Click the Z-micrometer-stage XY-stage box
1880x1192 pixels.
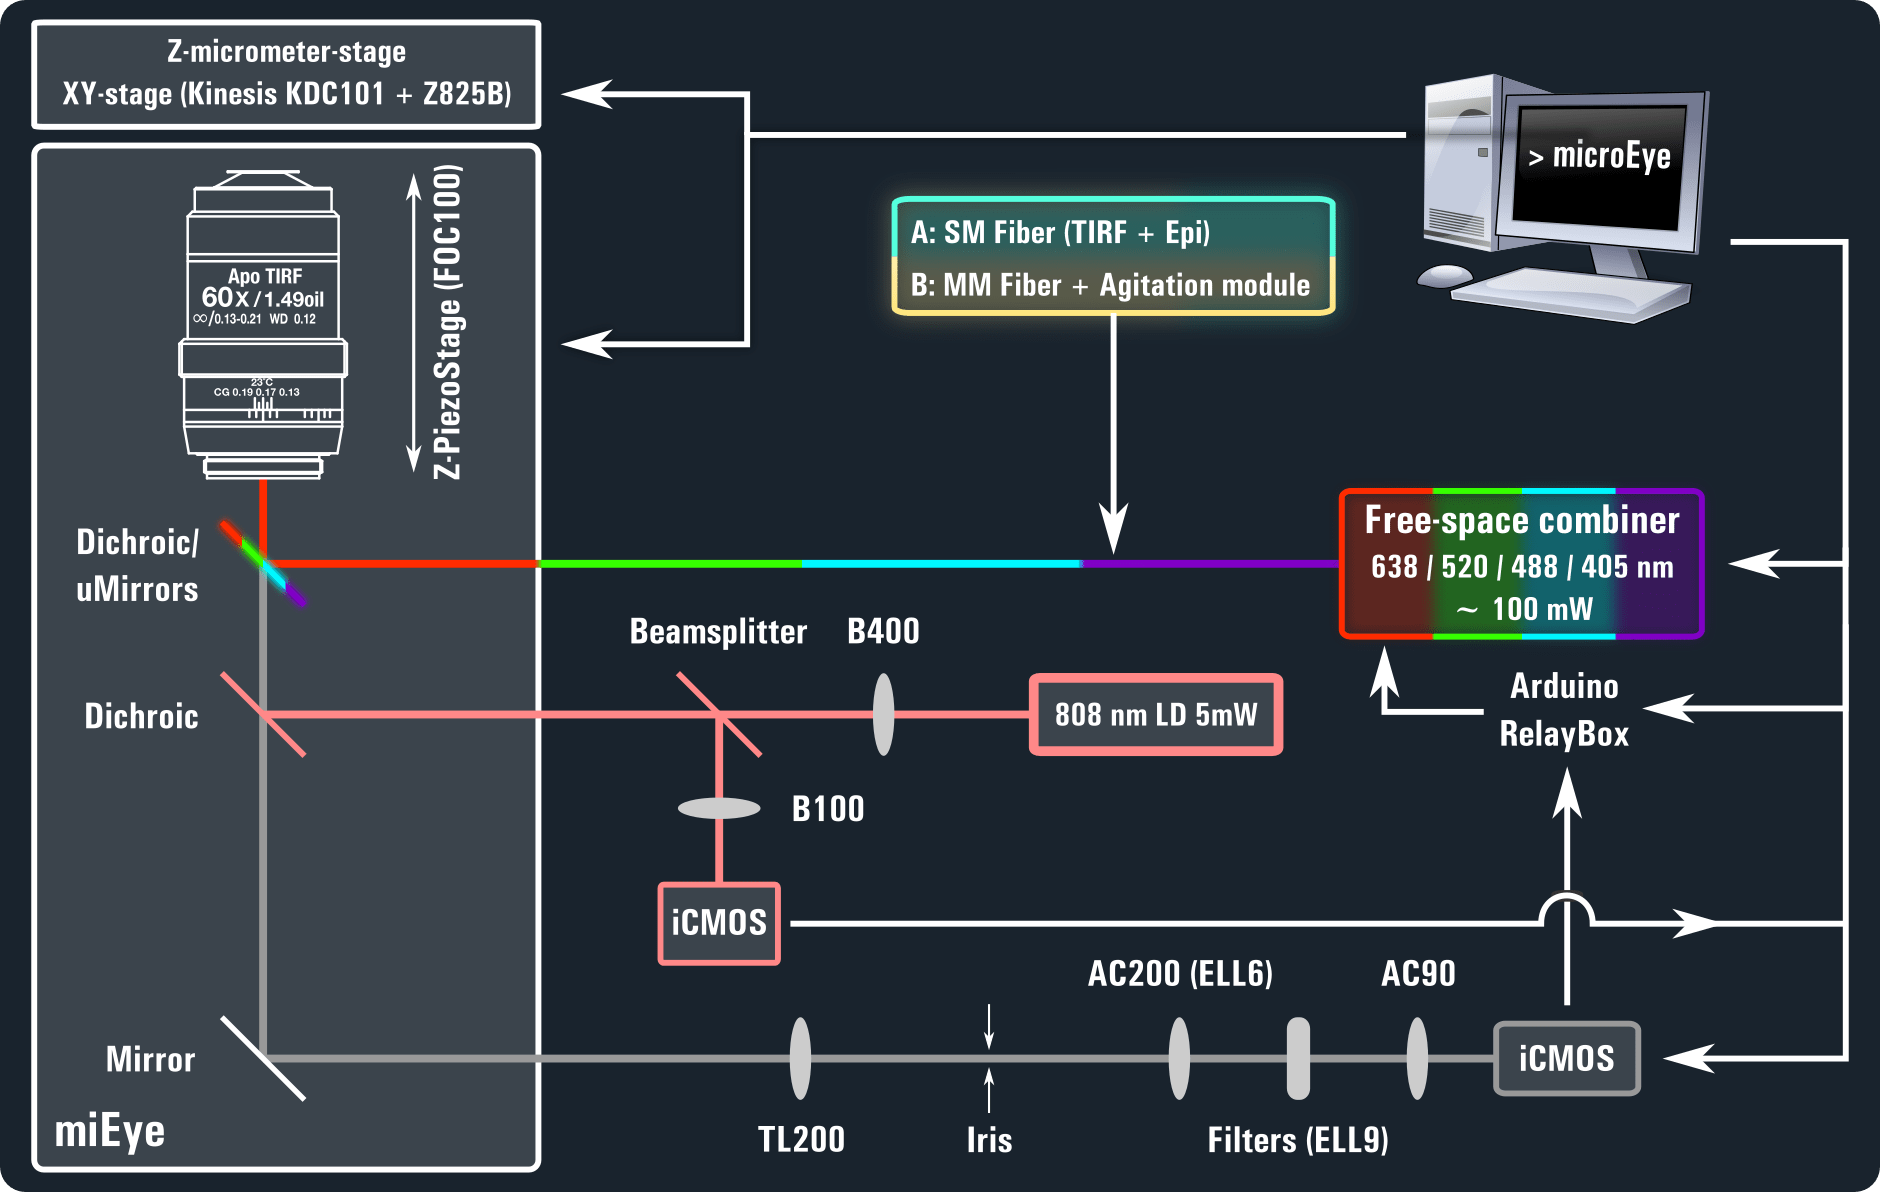pos(286,74)
